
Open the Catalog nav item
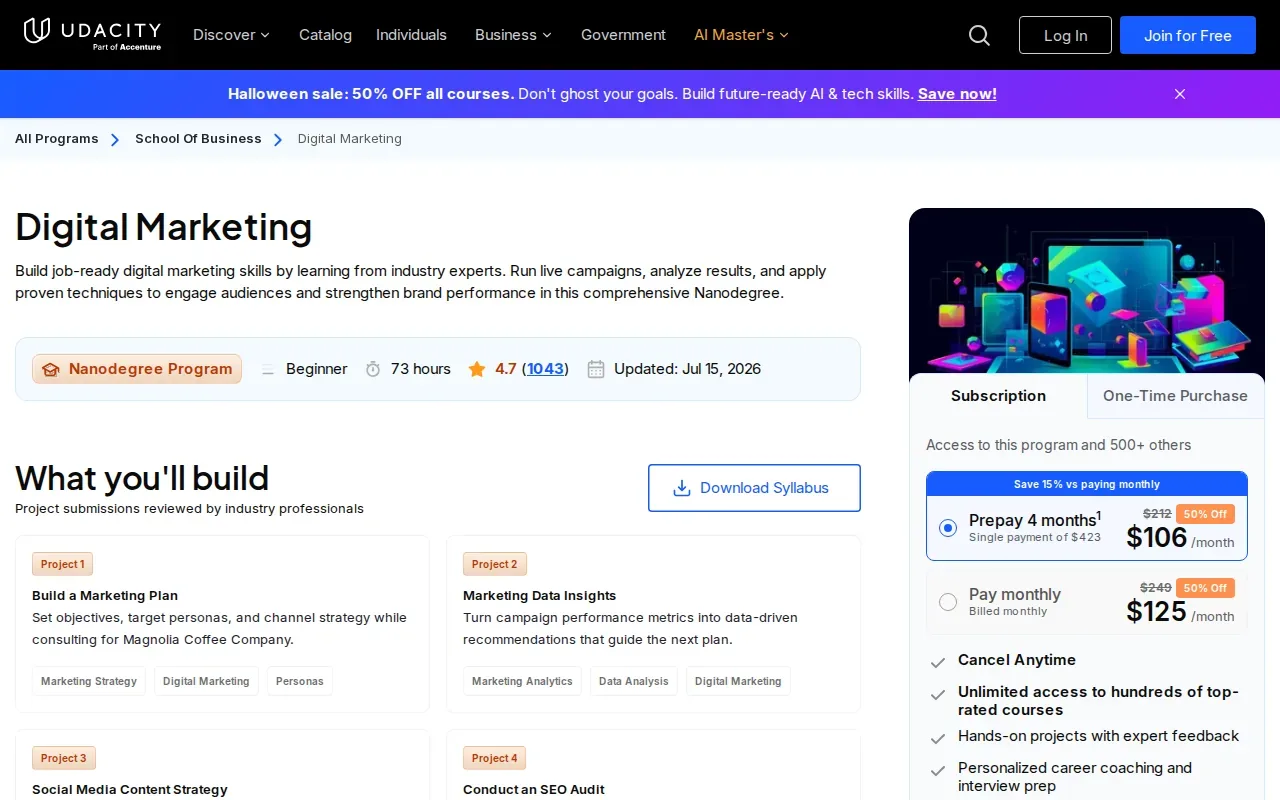[325, 35]
